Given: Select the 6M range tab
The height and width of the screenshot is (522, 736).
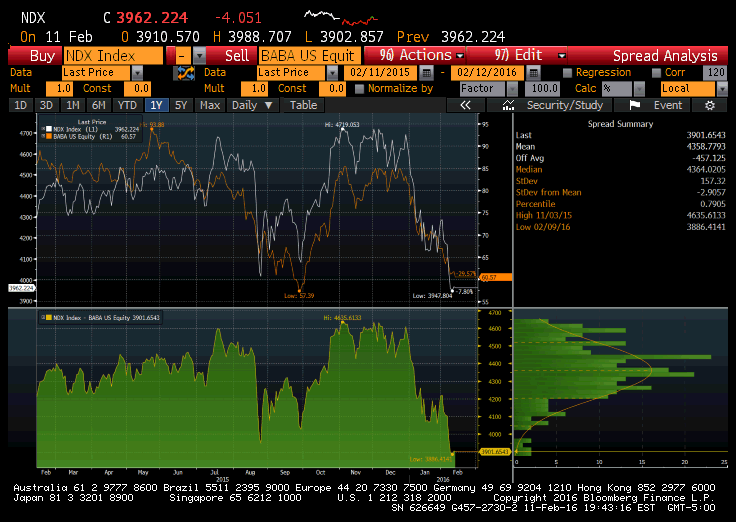Looking at the screenshot, I should tap(99, 105).
